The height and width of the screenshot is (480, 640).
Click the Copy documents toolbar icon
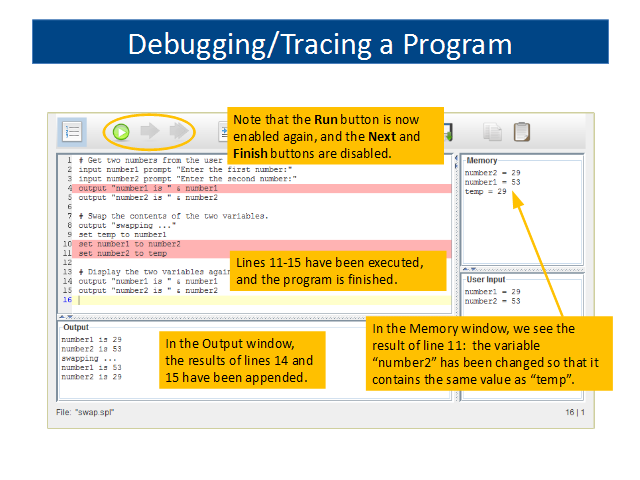click(492, 132)
